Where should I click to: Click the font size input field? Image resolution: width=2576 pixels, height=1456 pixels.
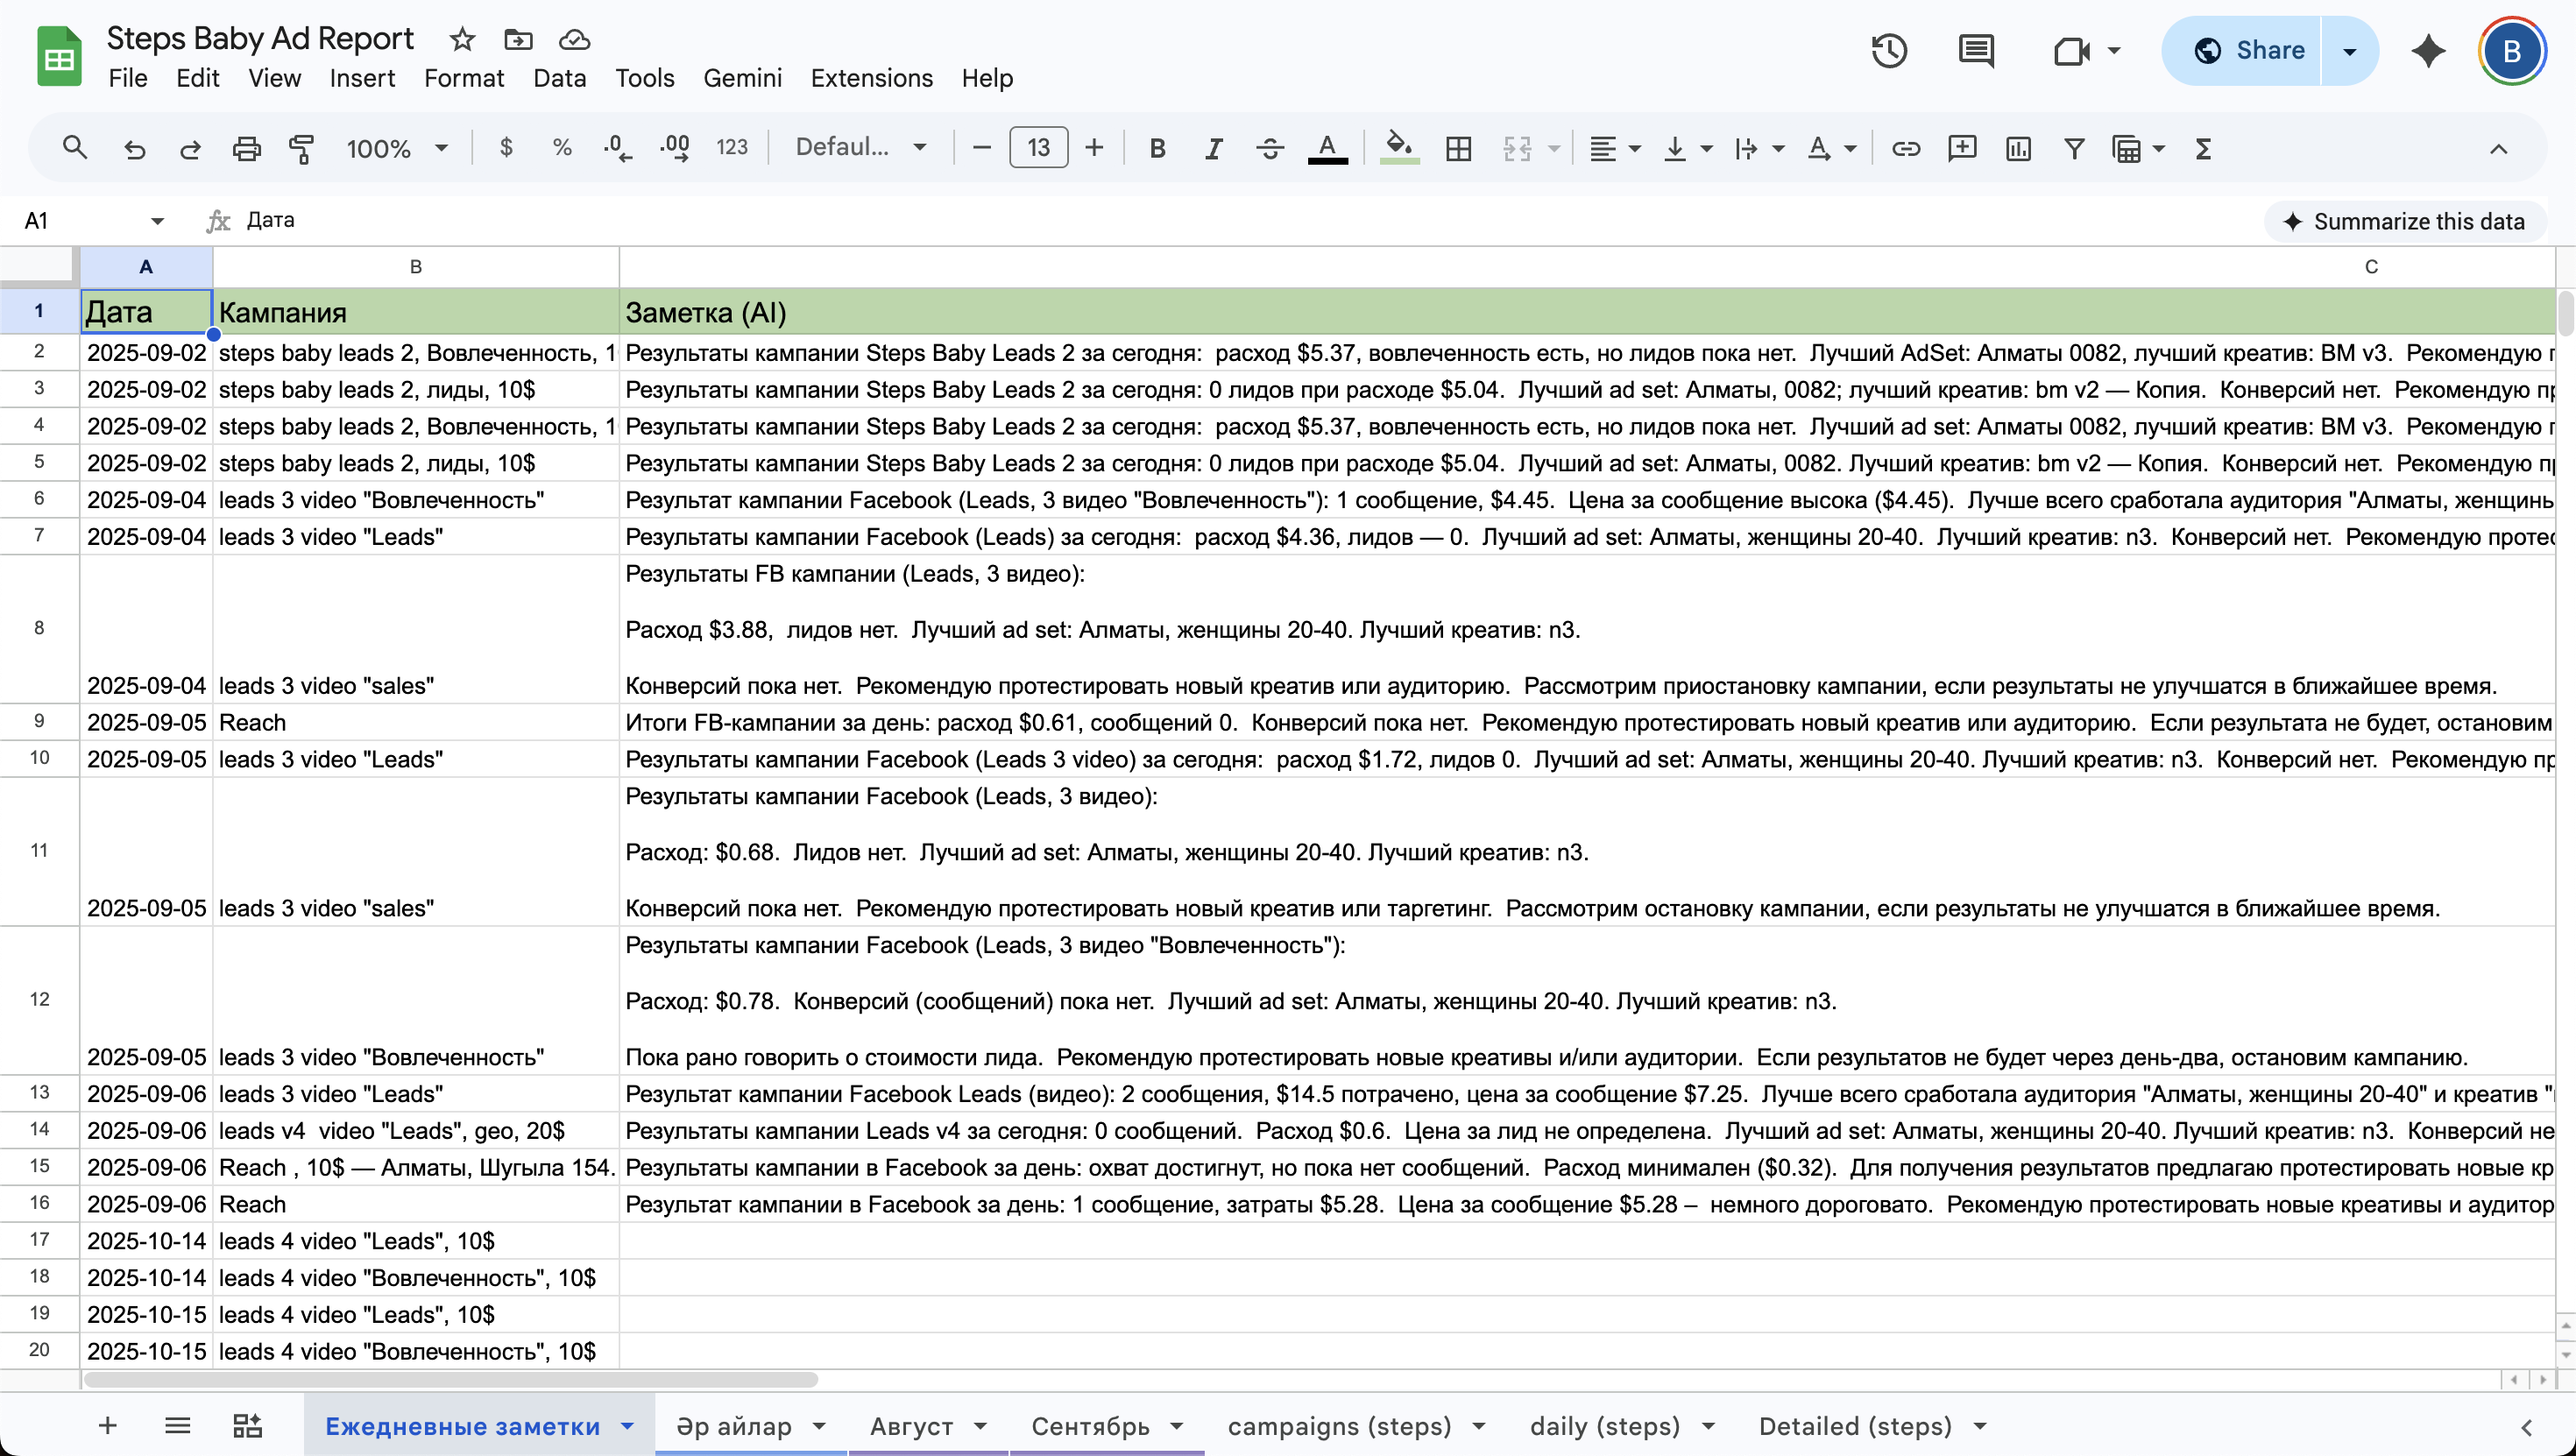coord(1039,149)
